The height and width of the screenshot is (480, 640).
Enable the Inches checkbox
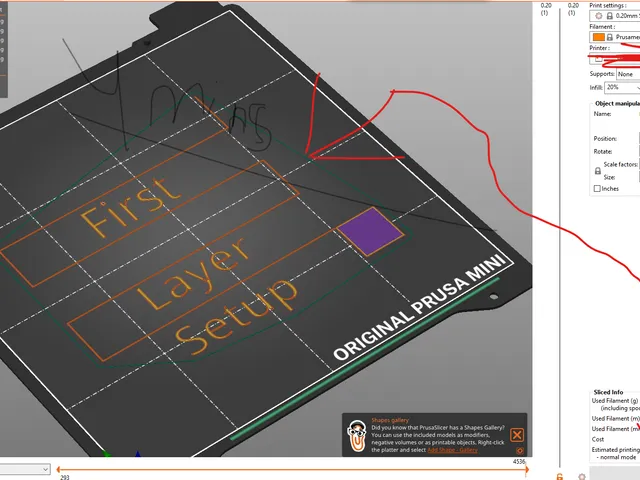[597, 189]
